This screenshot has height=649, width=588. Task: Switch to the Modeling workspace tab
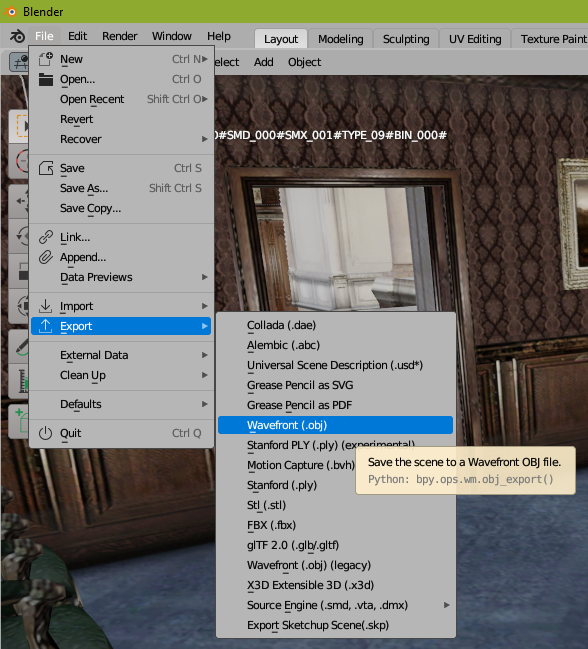pos(341,39)
